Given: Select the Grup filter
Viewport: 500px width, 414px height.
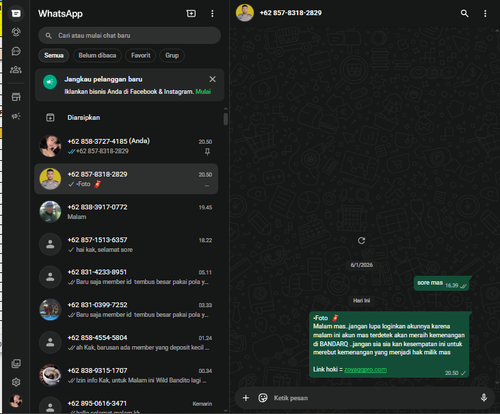Looking at the screenshot, I should [172, 55].
